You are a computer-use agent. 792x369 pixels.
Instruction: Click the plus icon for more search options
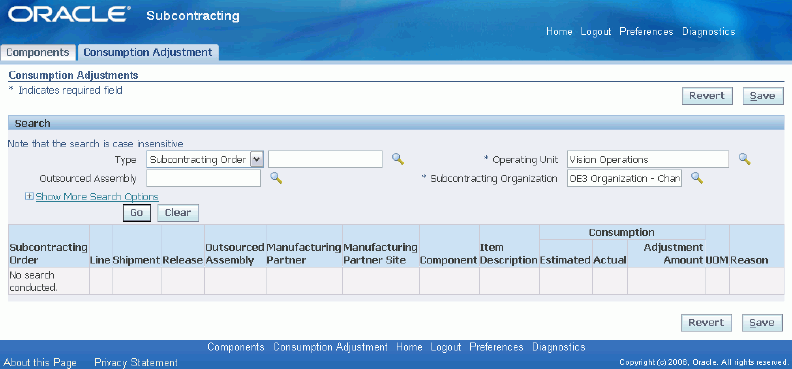coord(29,197)
